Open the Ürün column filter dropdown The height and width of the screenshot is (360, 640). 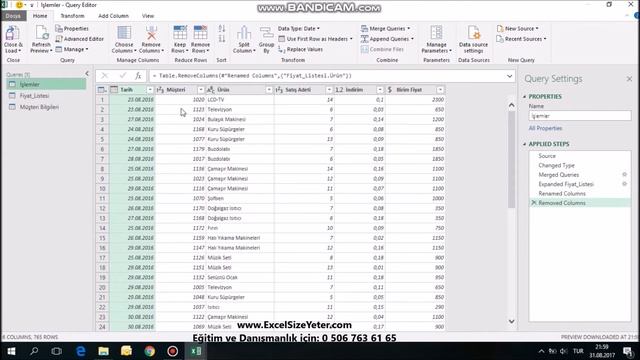(269, 89)
